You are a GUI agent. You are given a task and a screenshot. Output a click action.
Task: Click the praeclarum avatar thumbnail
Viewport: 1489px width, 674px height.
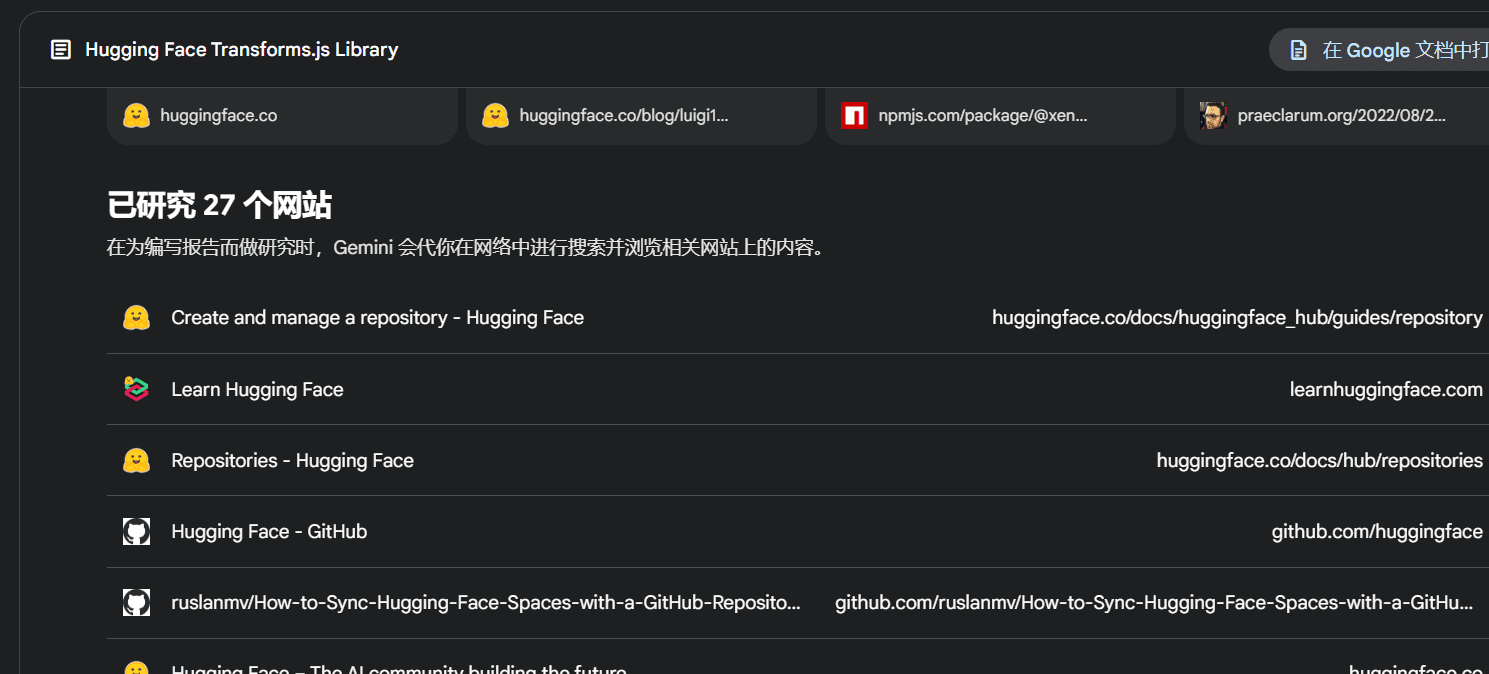tap(1213, 116)
